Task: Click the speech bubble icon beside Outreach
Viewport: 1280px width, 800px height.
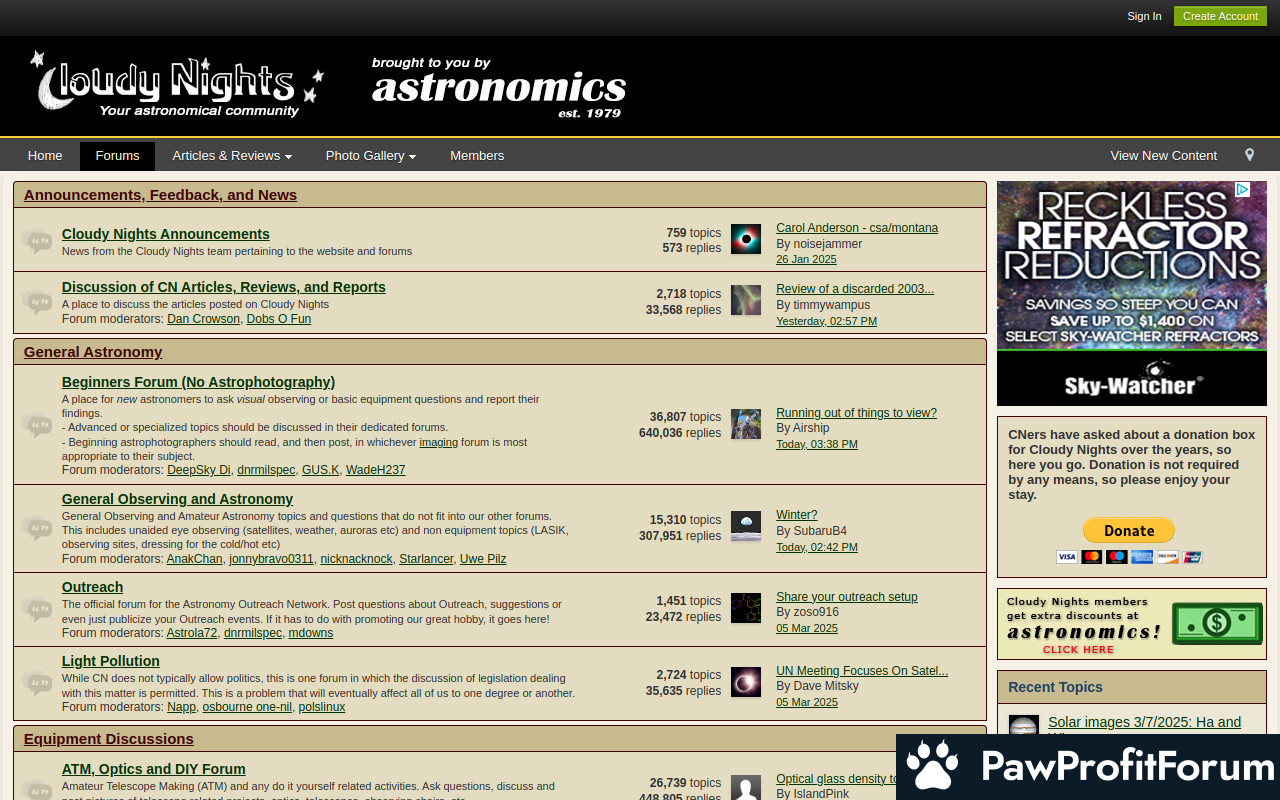Action: tap(37, 609)
